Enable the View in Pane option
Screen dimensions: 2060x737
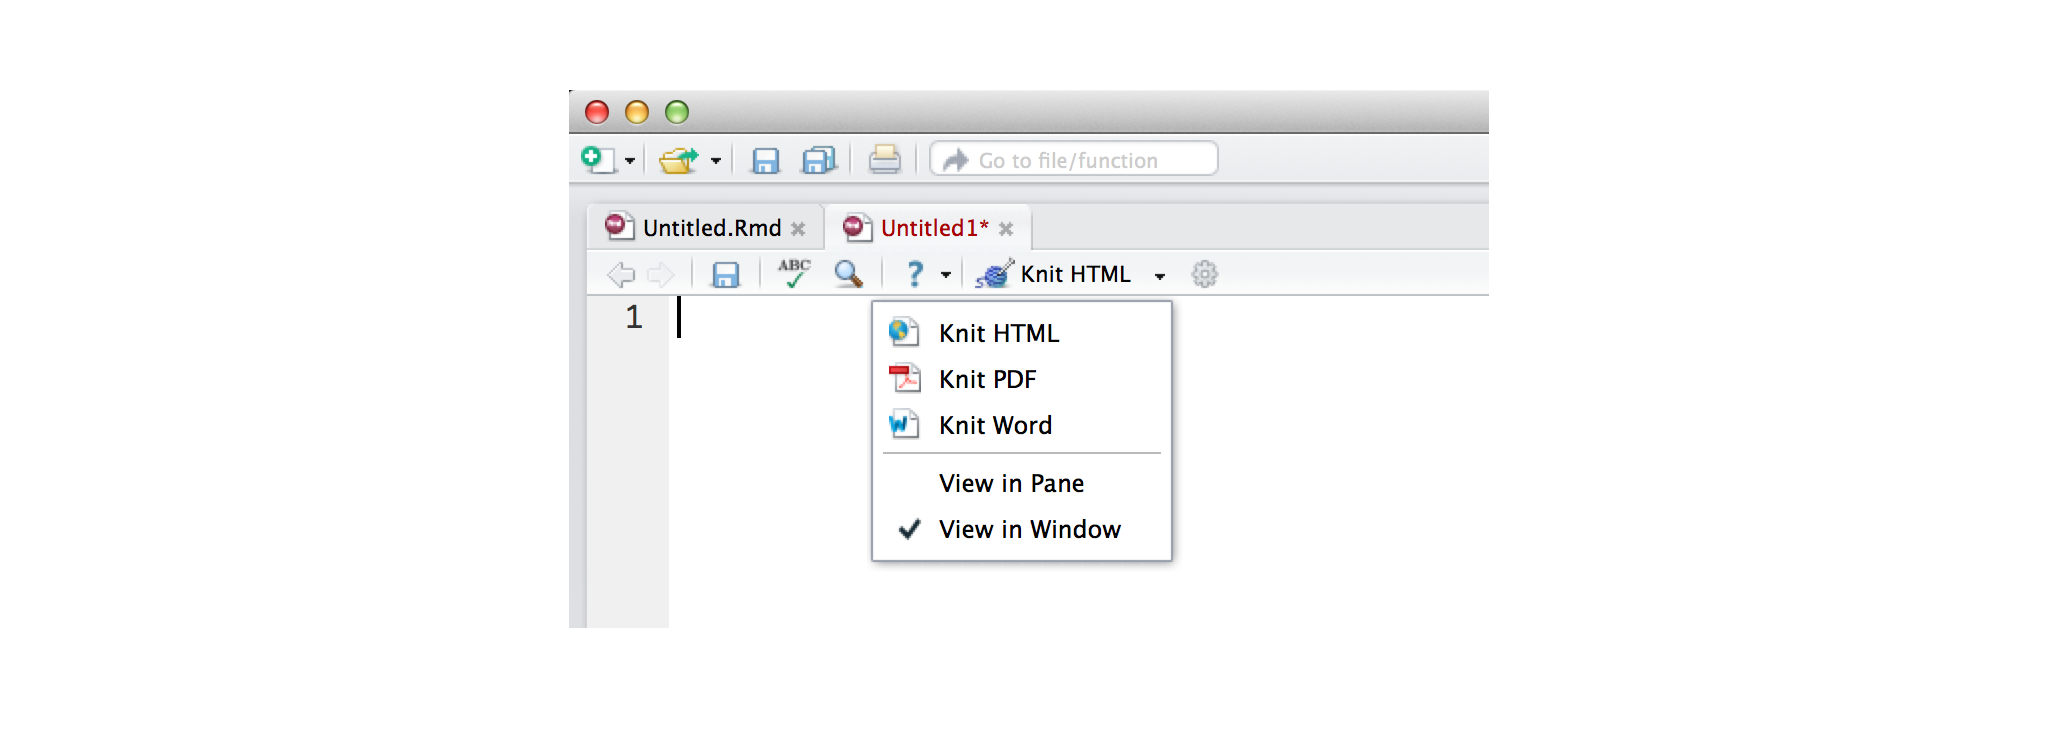1011,484
